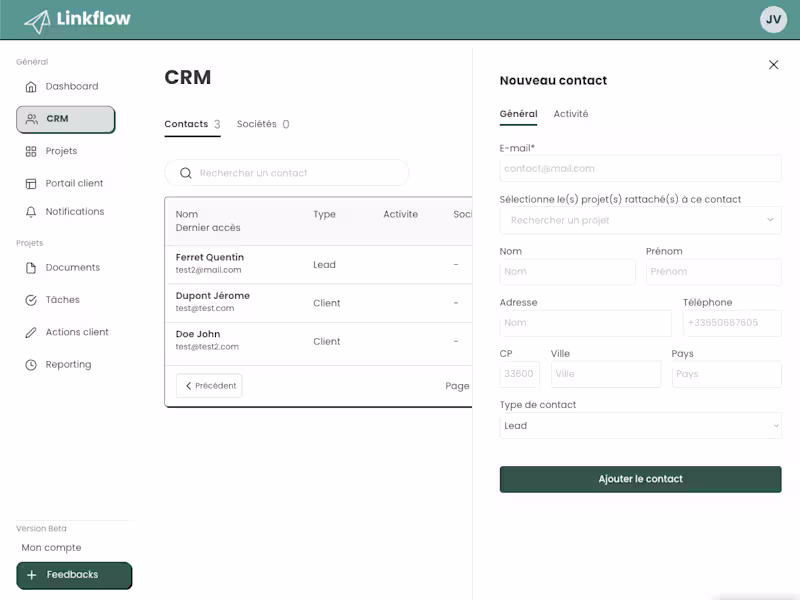The image size is (800, 600).
Task: Open Reporting via the clock icon
Action: [30, 364]
